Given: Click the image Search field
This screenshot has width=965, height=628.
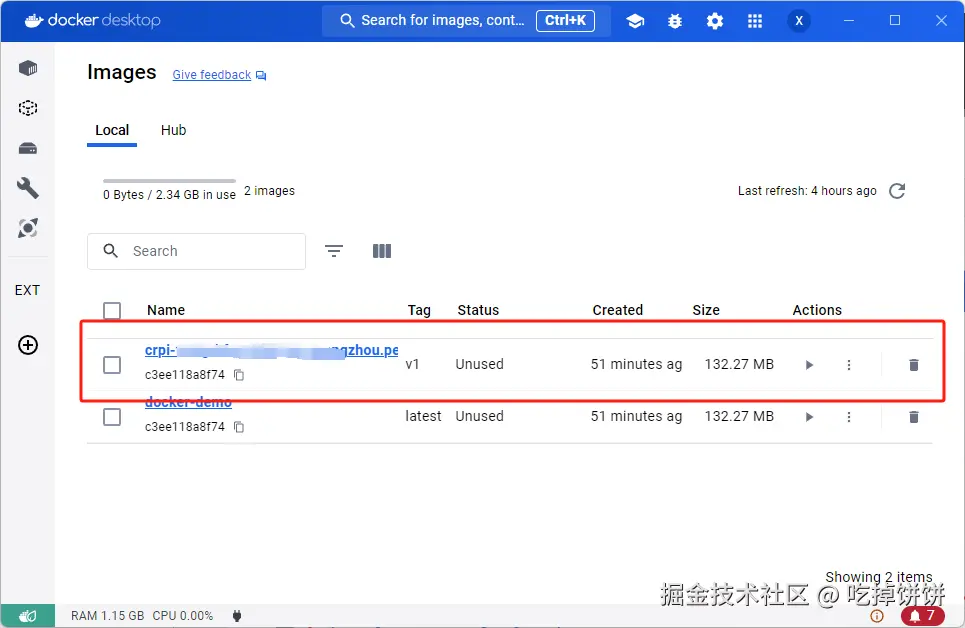Looking at the screenshot, I should pyautogui.click(x=196, y=251).
